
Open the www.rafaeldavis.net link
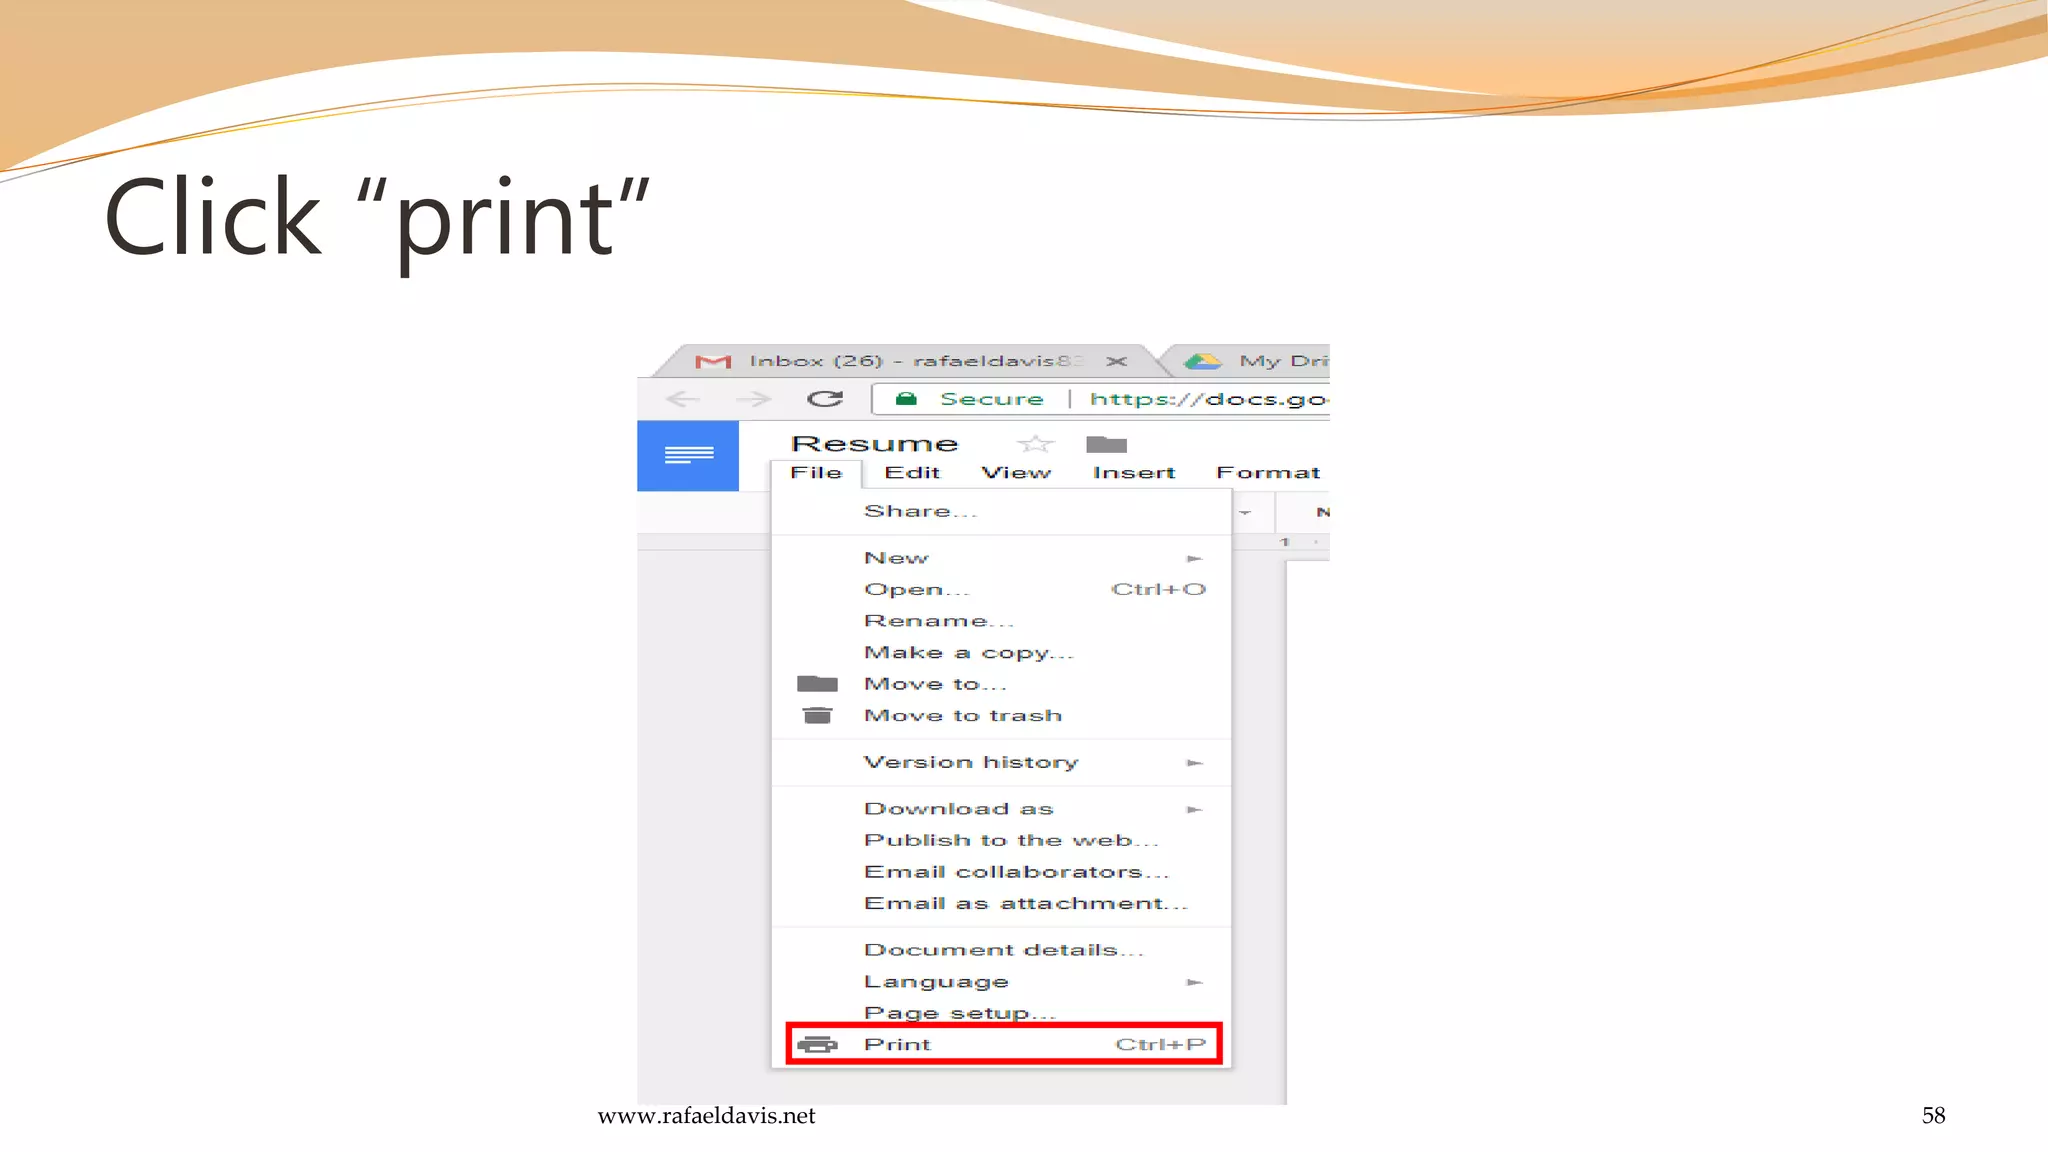(x=706, y=1116)
